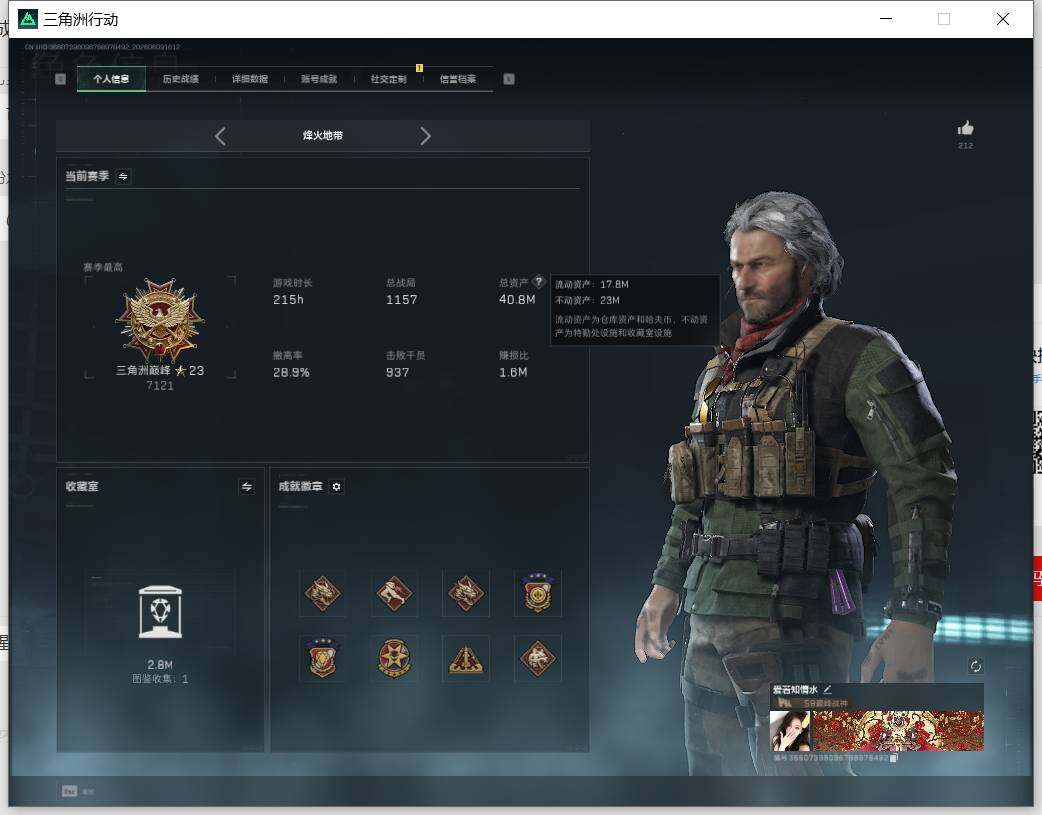This screenshot has height=815, width=1042.
Task: Click the like count 212
Action: 966,146
